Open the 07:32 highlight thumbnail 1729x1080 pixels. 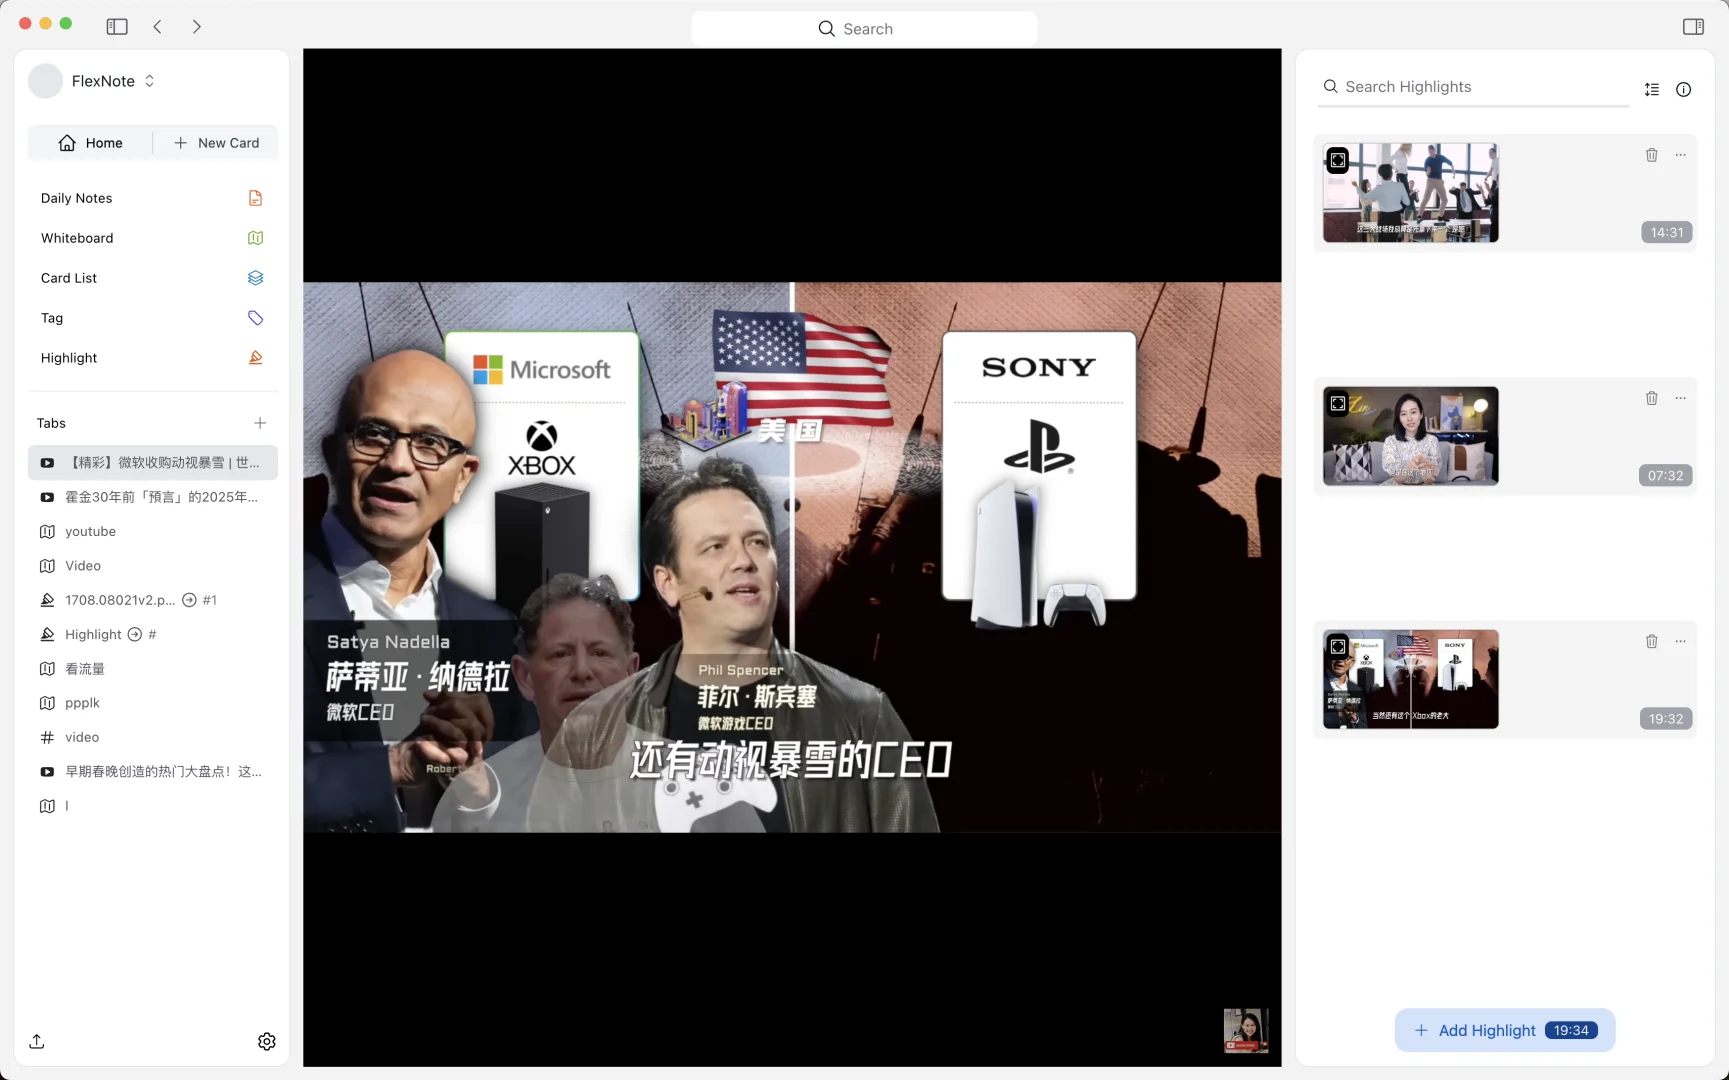pyautogui.click(x=1411, y=436)
